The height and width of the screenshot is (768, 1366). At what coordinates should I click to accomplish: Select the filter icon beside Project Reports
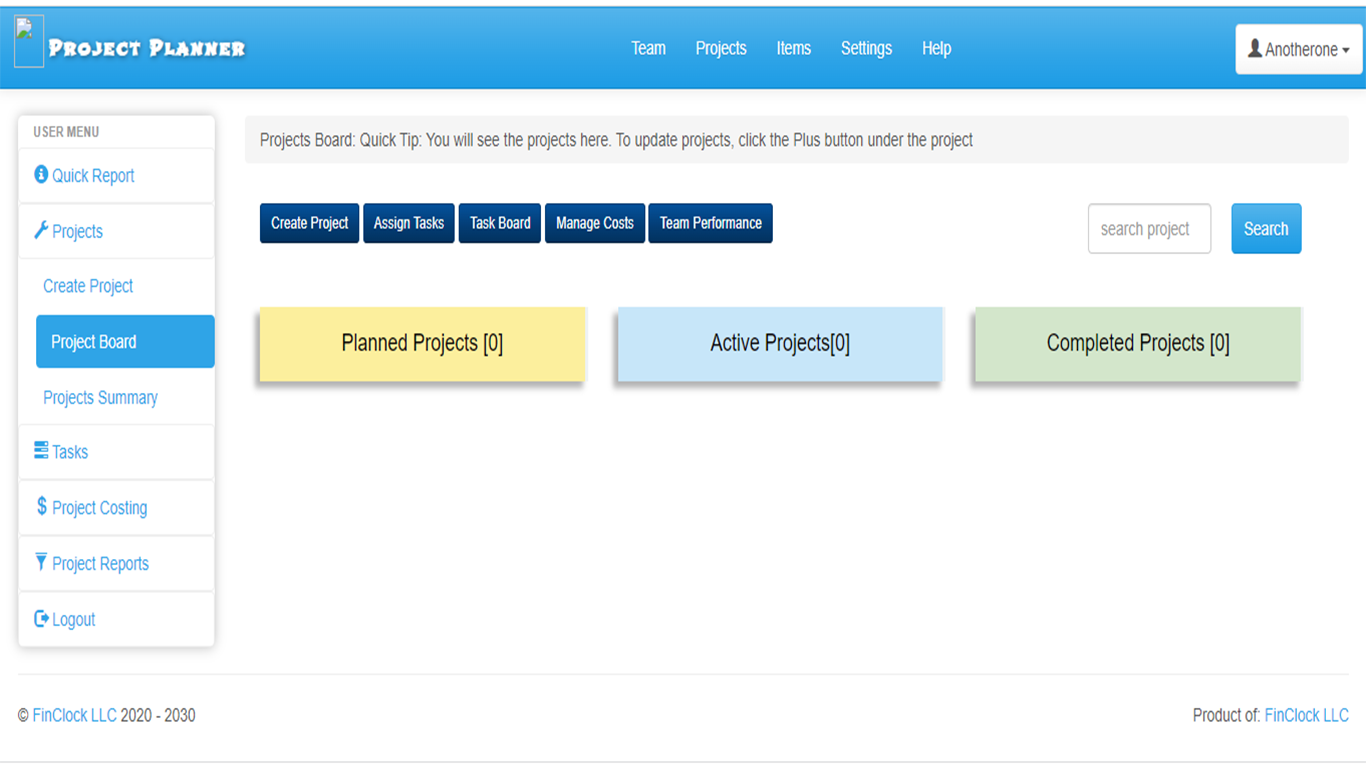click(40, 562)
